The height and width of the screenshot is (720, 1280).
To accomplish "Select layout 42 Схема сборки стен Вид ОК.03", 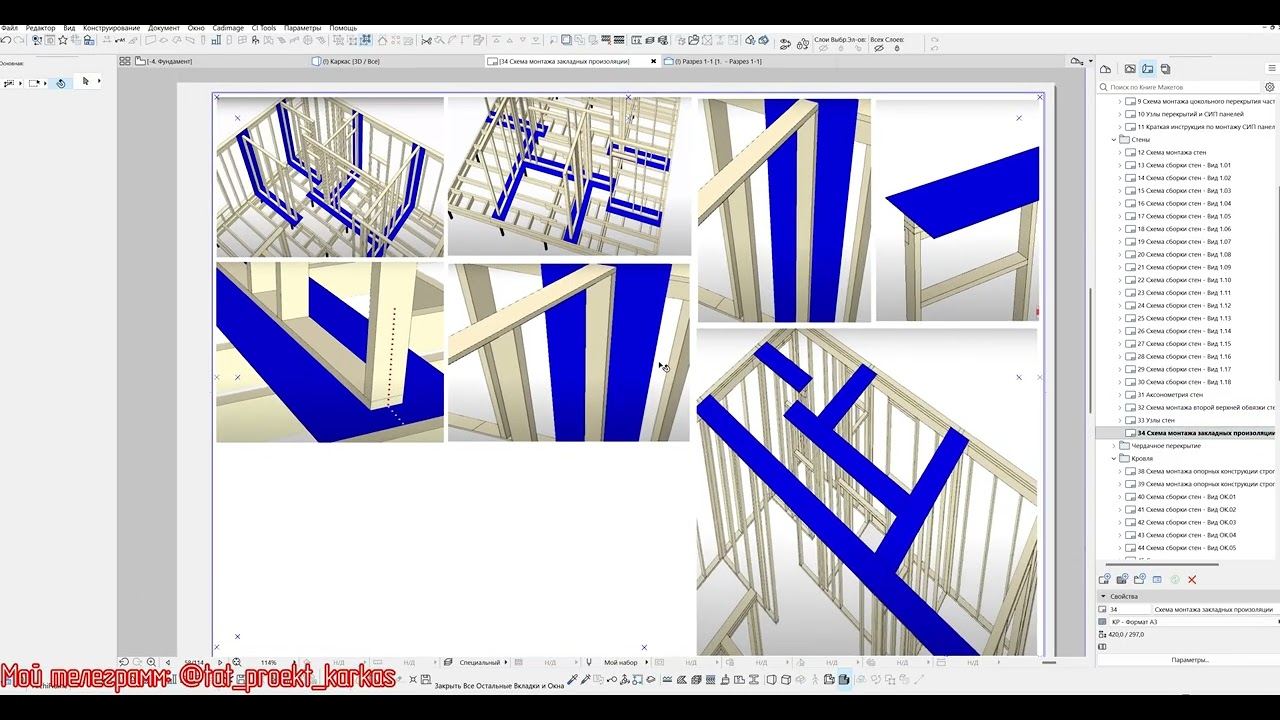I will pos(1185,522).
